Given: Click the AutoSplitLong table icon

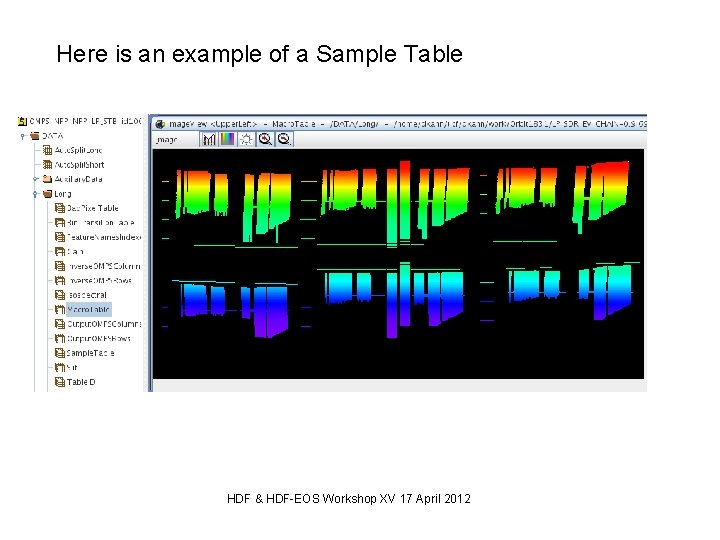Looking at the screenshot, I should pos(47,150).
